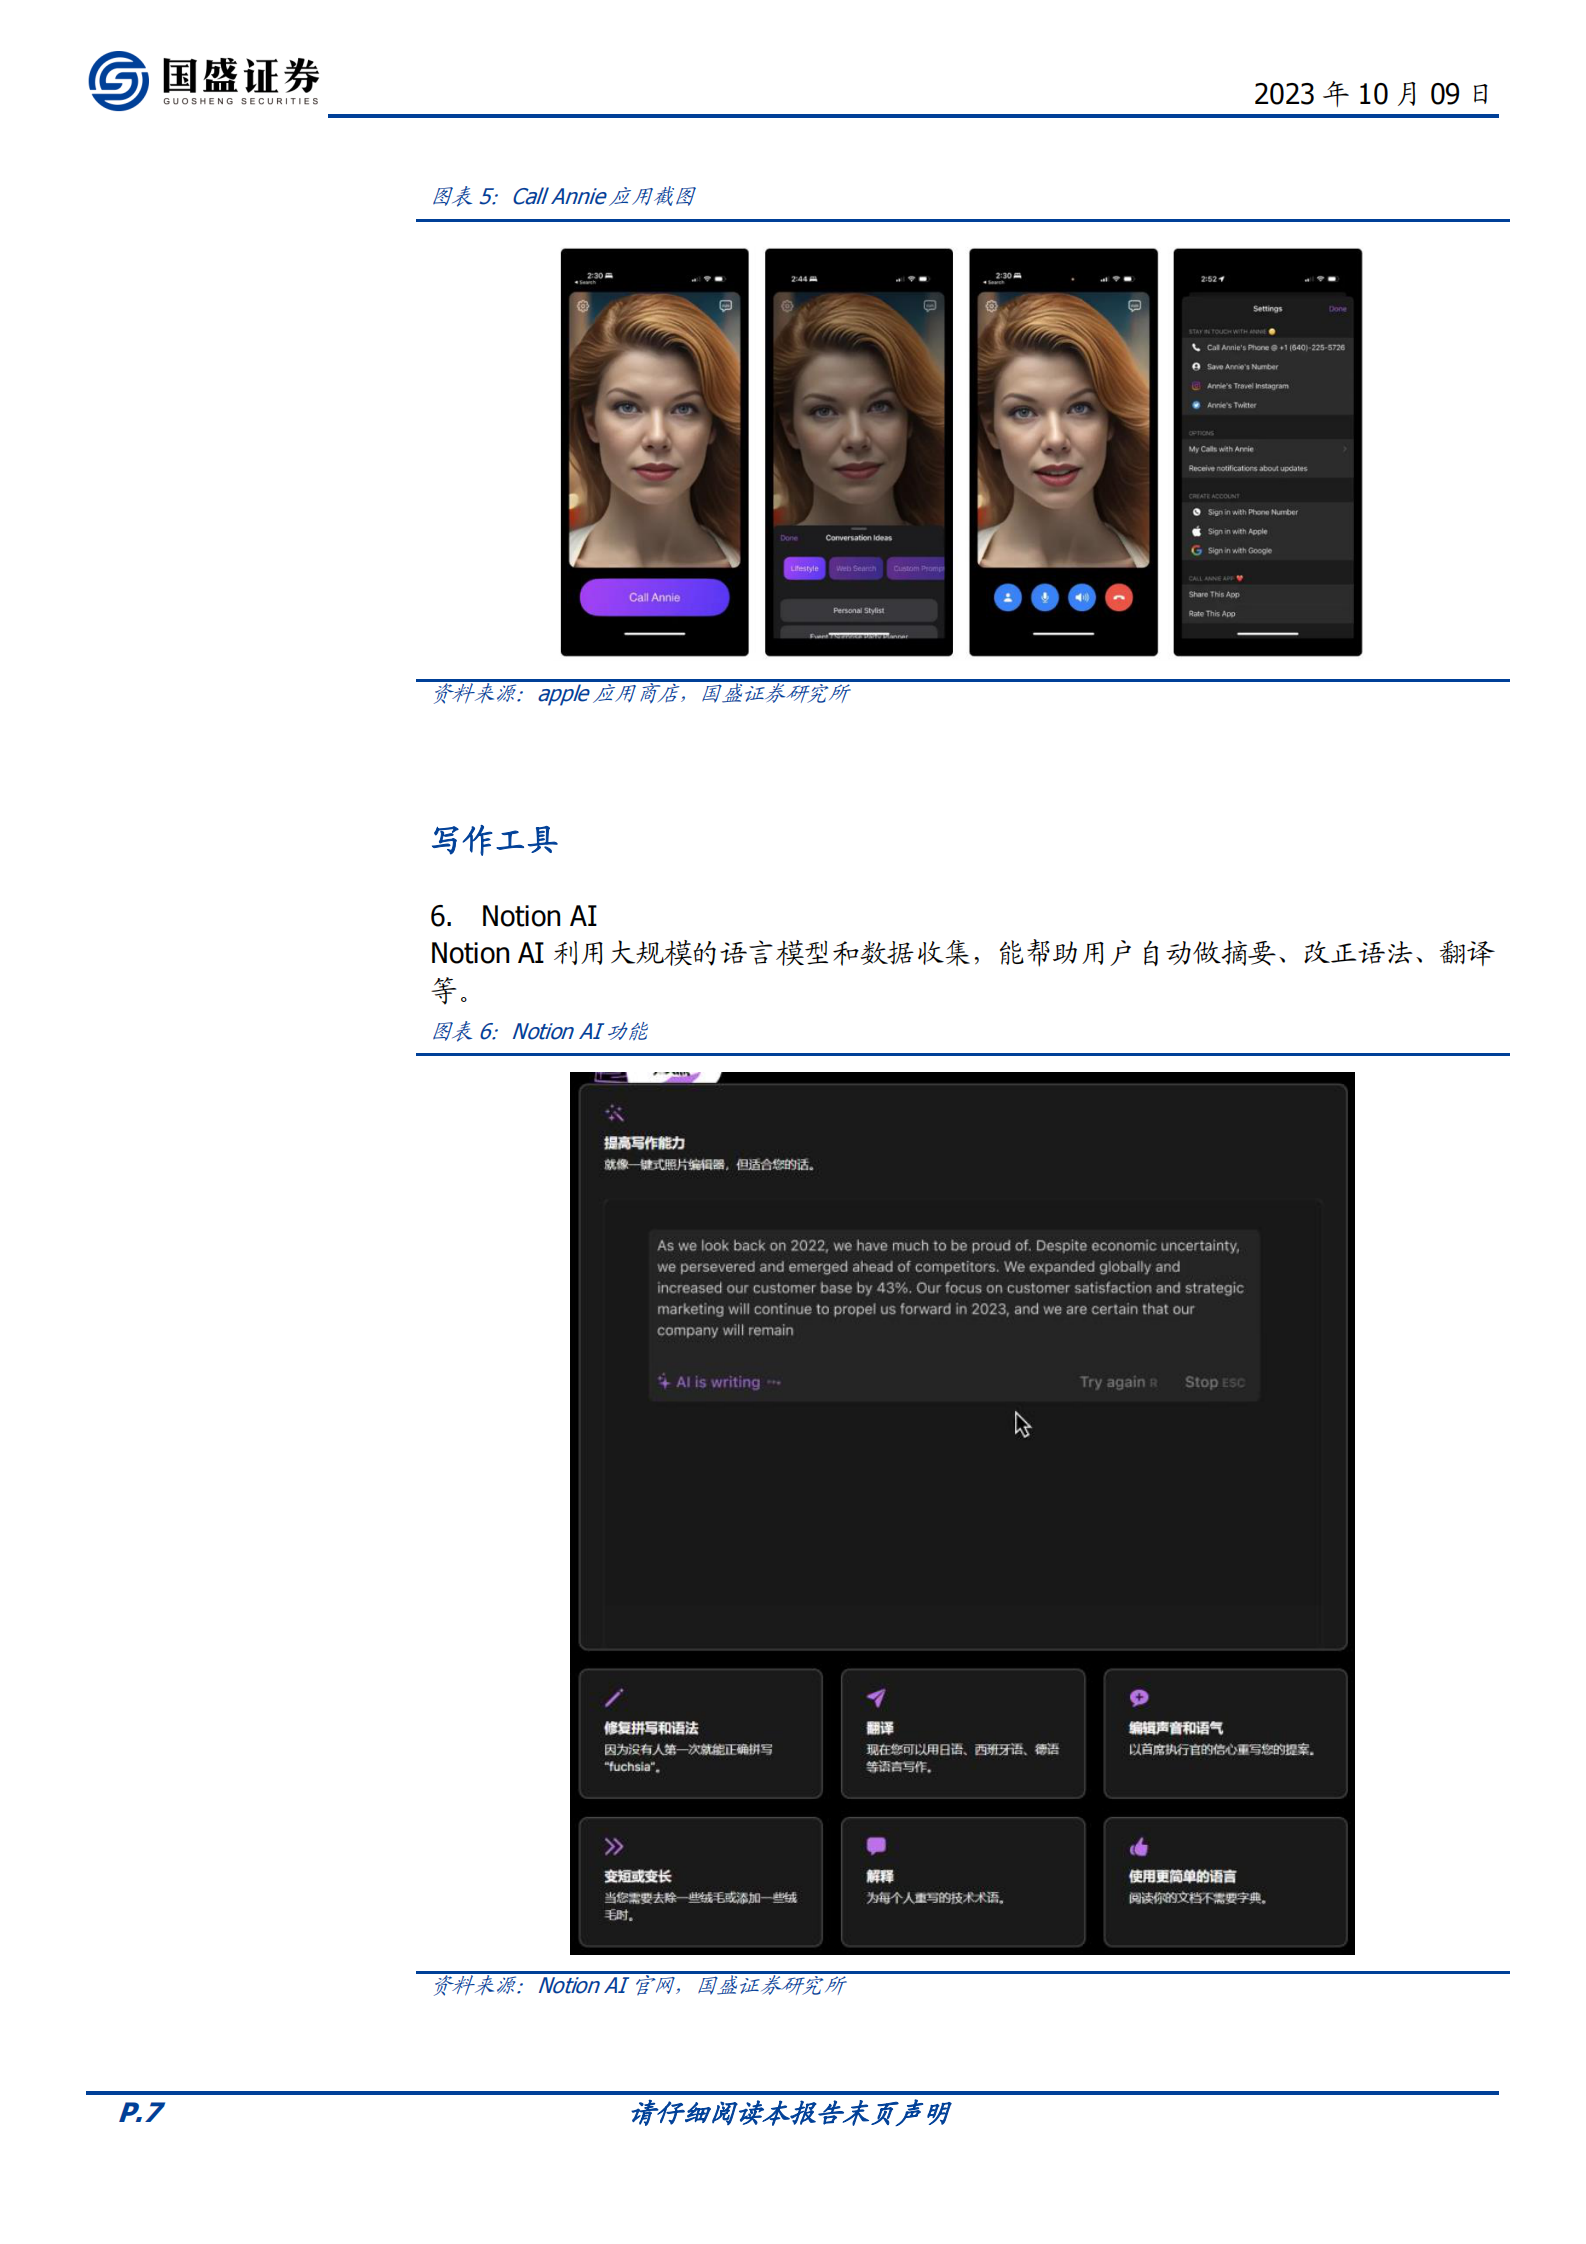
Task: Click the pencil icon for fixing spelling
Action: 614,1697
